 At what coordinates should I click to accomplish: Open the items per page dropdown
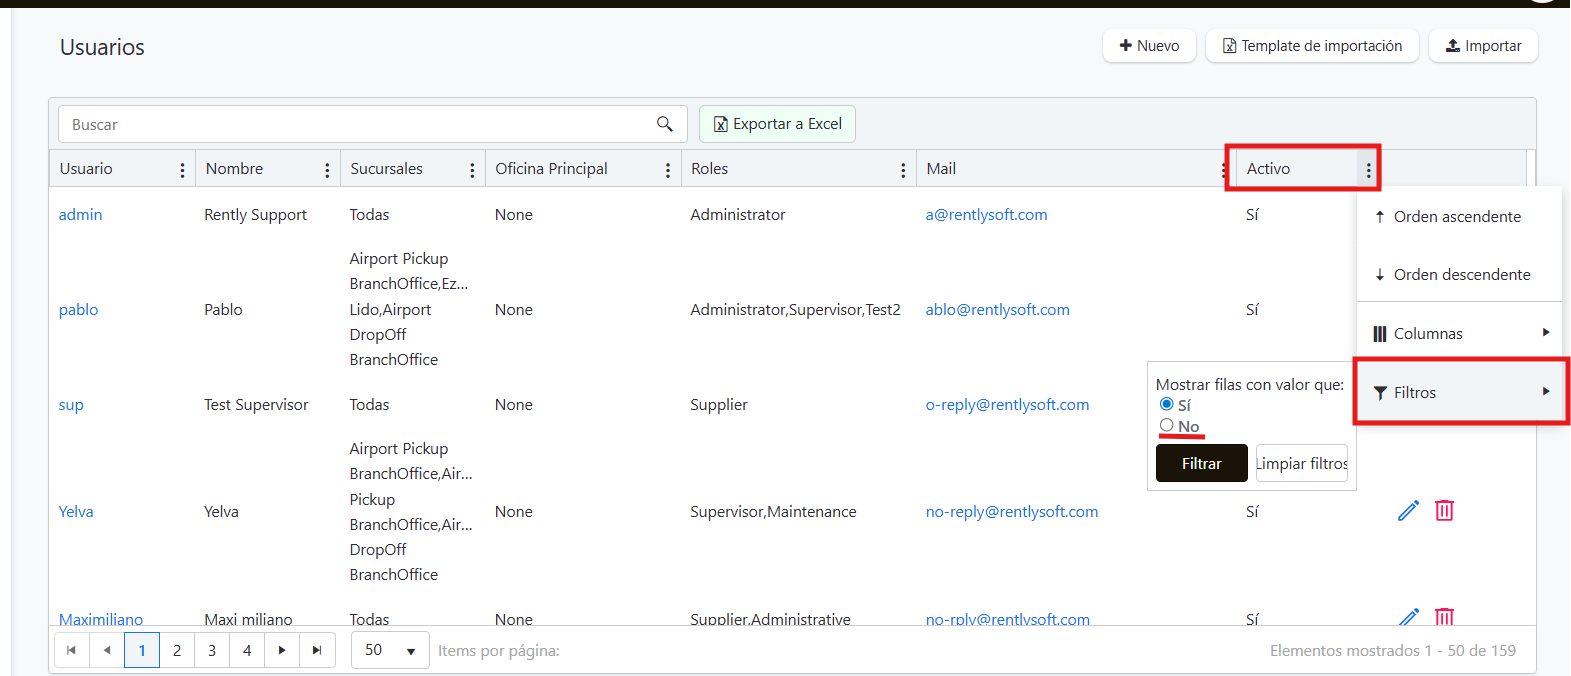(x=390, y=650)
